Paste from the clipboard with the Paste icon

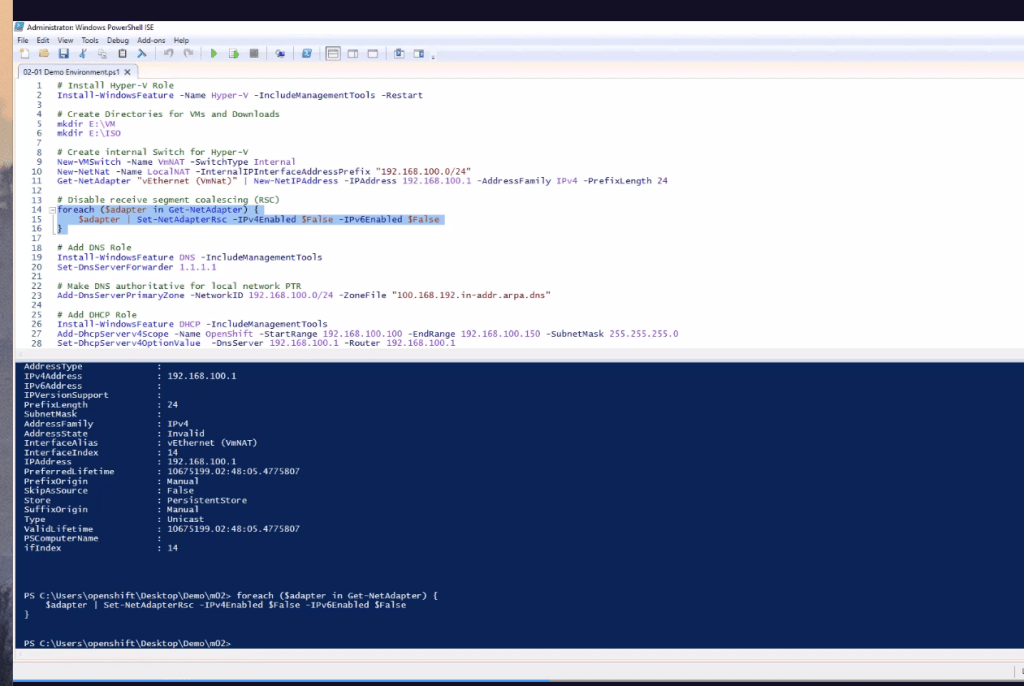click(x=122, y=54)
